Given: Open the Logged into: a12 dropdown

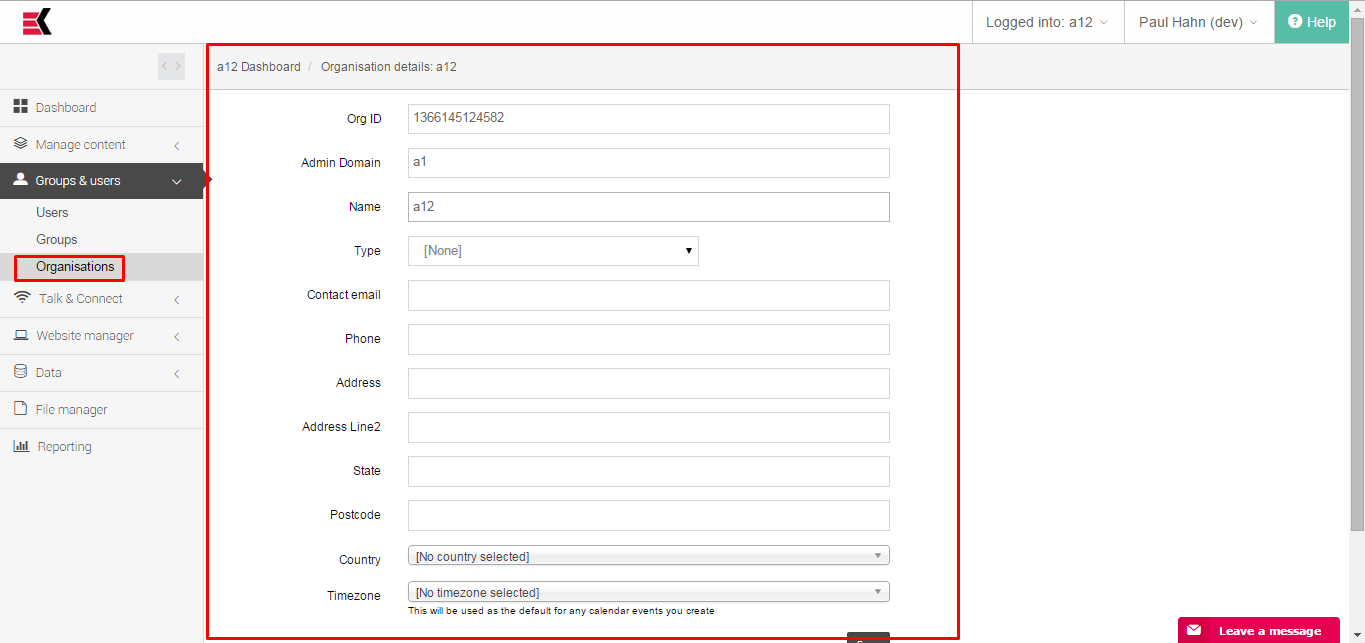Looking at the screenshot, I should (x=1047, y=22).
